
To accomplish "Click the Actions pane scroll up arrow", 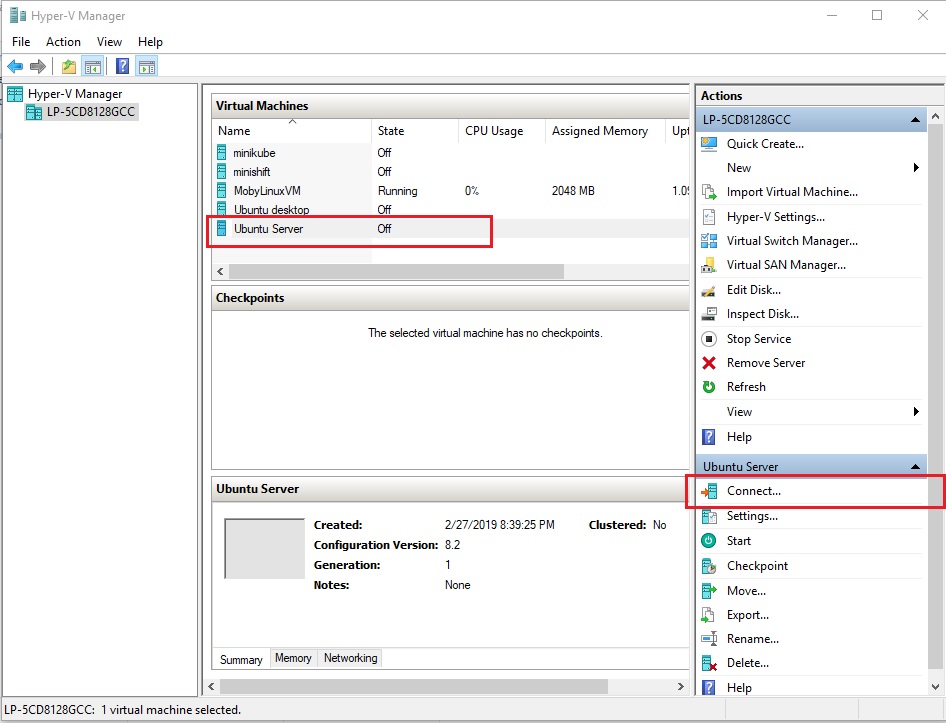I will pyautogui.click(x=936, y=116).
